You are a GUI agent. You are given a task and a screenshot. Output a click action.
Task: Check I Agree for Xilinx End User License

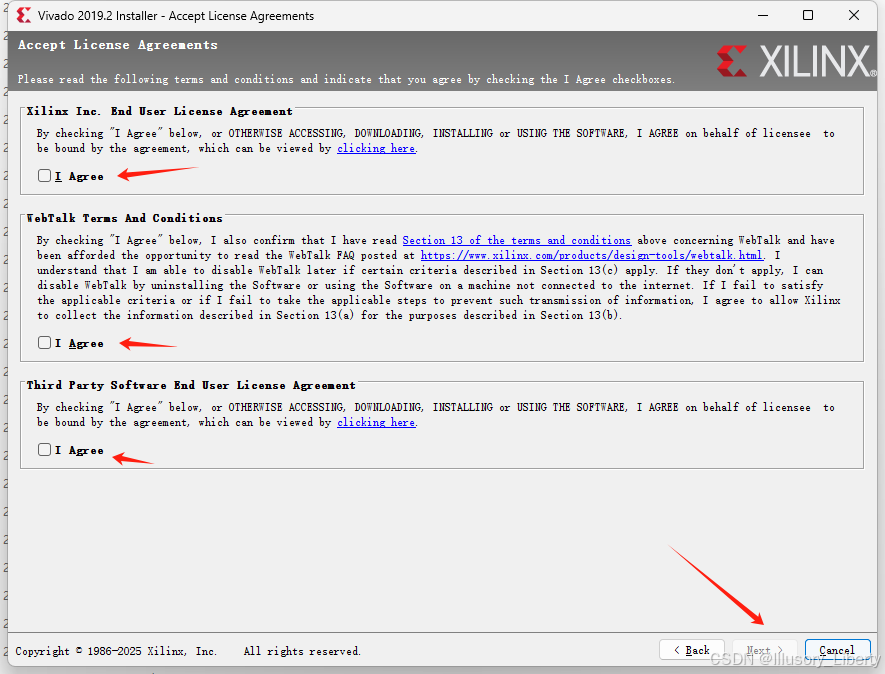tap(45, 176)
